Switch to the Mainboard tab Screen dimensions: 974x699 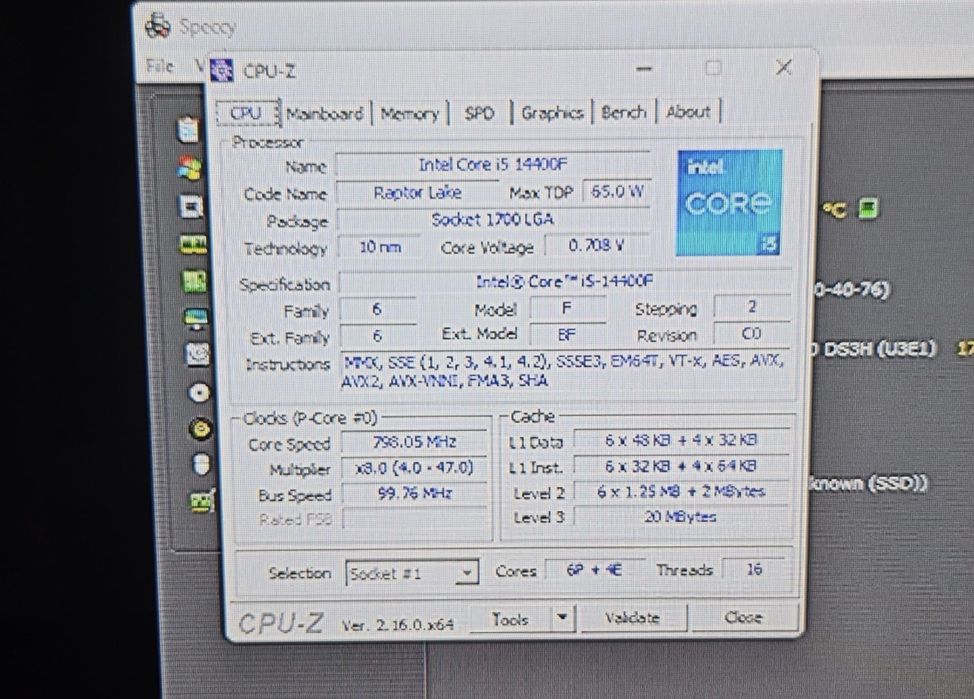click(x=324, y=114)
